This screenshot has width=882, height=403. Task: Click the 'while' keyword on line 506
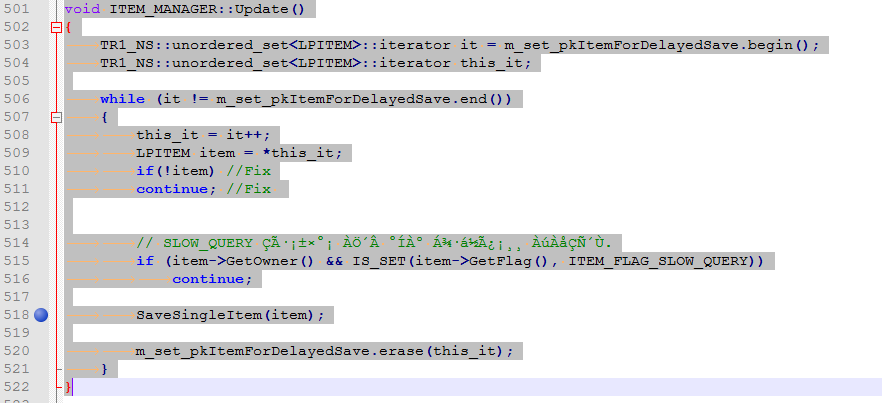122,99
